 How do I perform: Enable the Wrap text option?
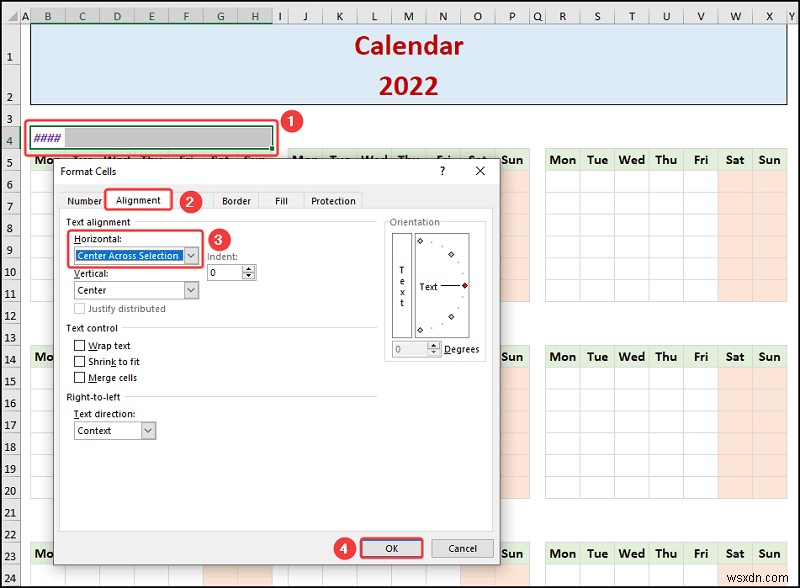click(x=81, y=345)
